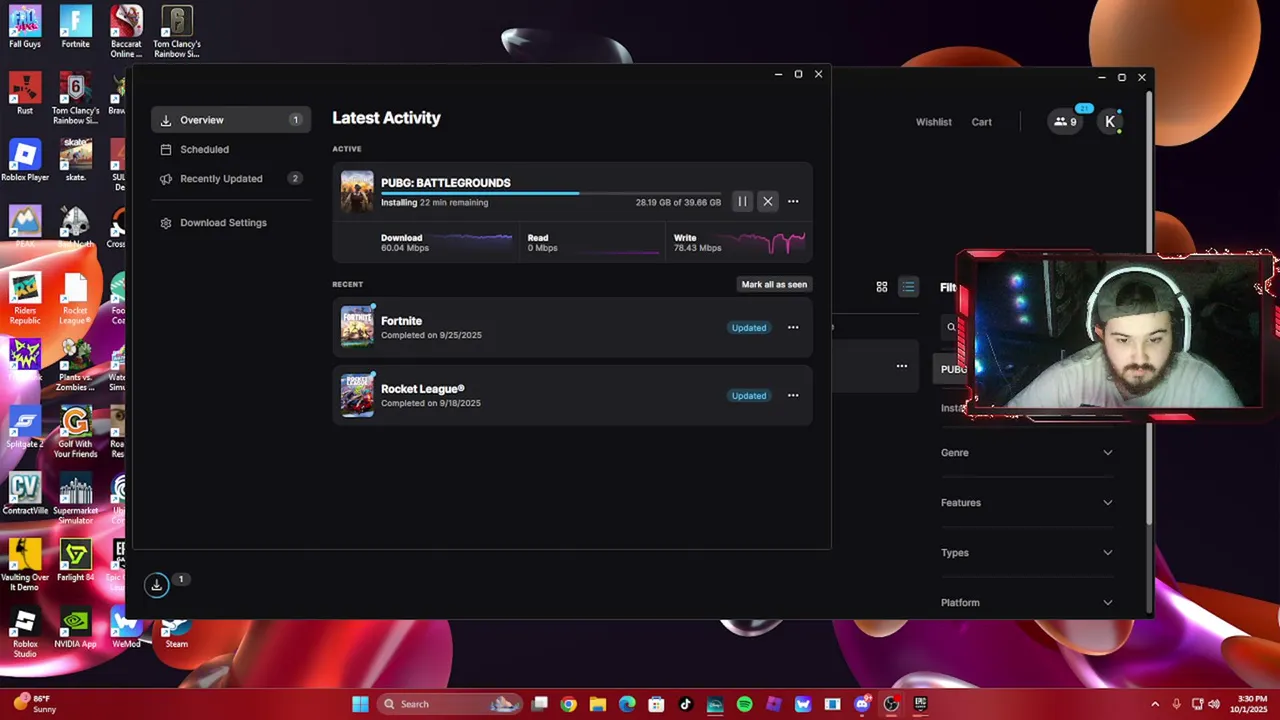This screenshot has height=720, width=1280.
Task: Open Fortnite desktop shortcut
Action: 76,27
